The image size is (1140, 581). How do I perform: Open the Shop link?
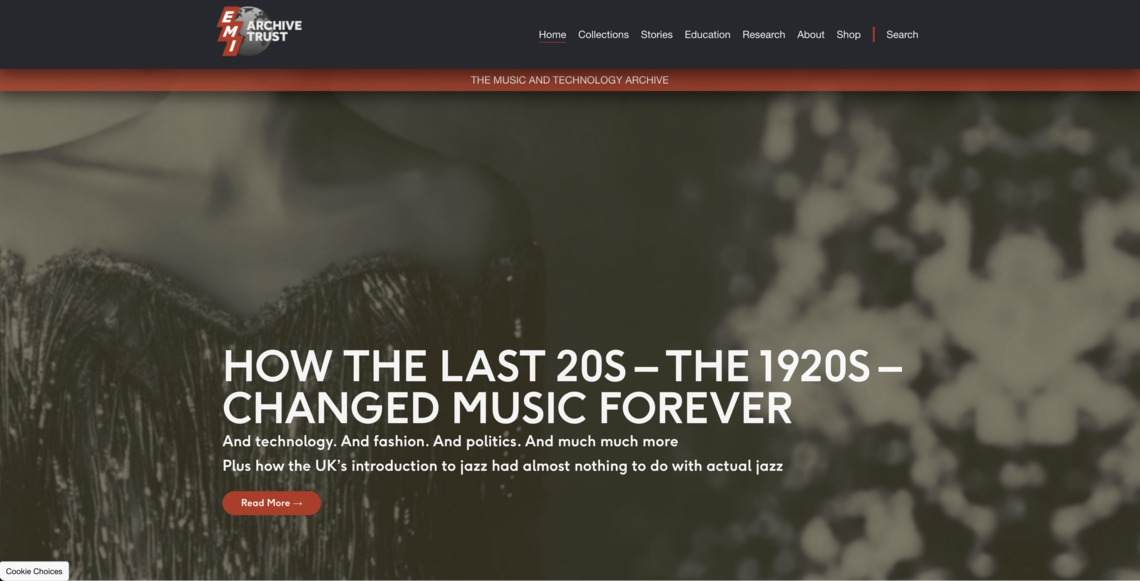tap(848, 34)
